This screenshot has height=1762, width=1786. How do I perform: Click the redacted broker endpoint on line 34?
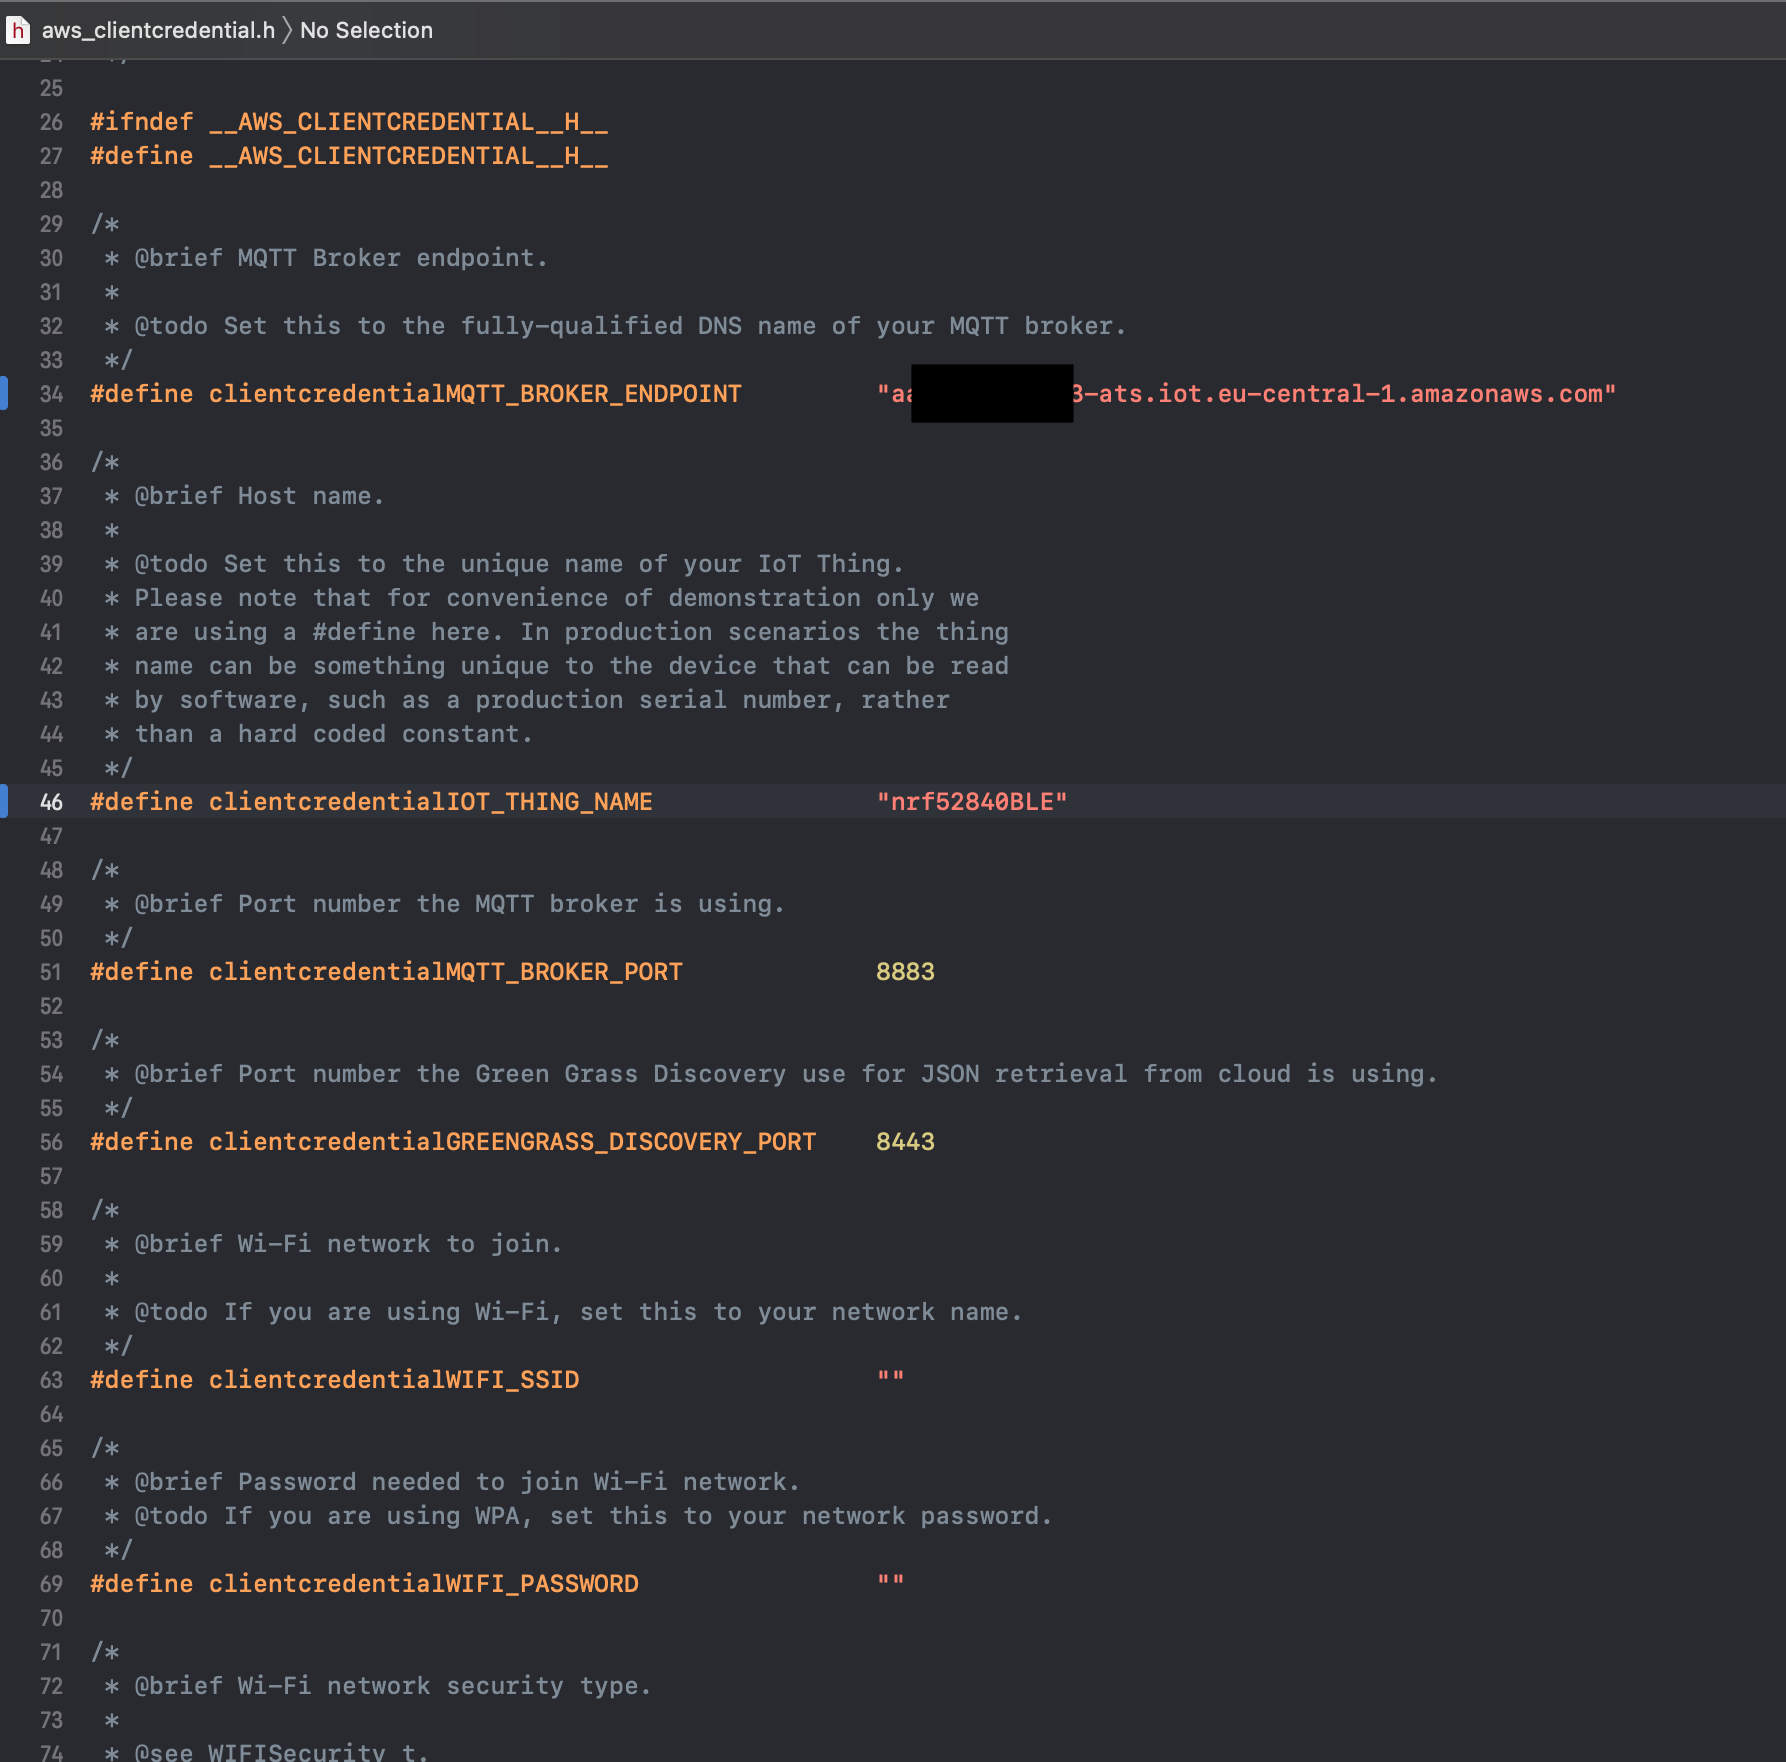(990, 393)
